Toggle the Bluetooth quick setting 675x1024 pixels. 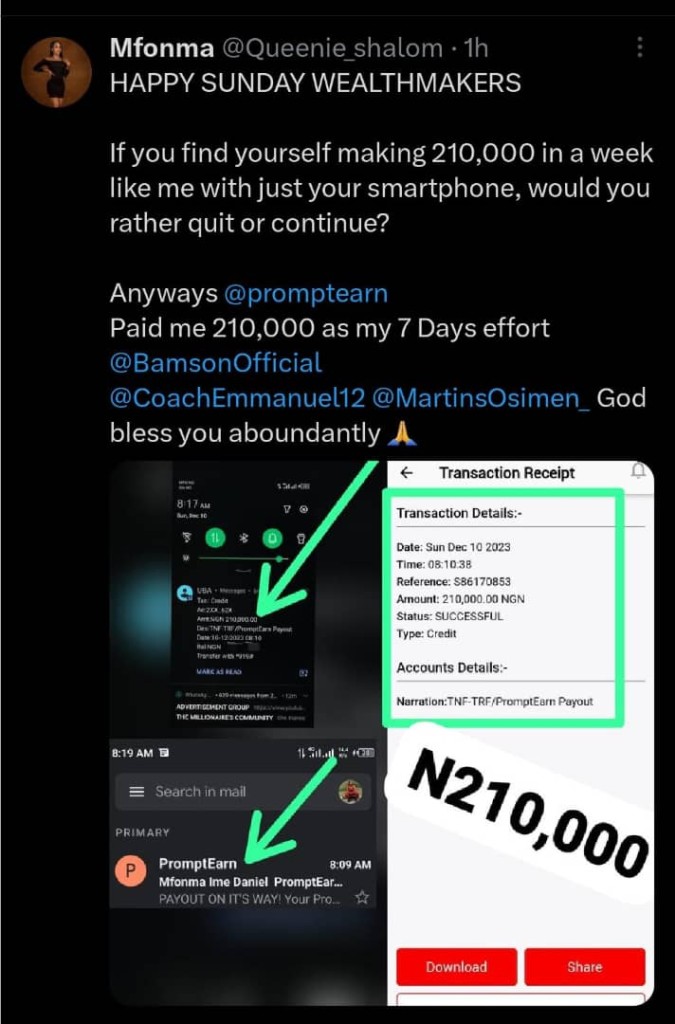(244, 539)
